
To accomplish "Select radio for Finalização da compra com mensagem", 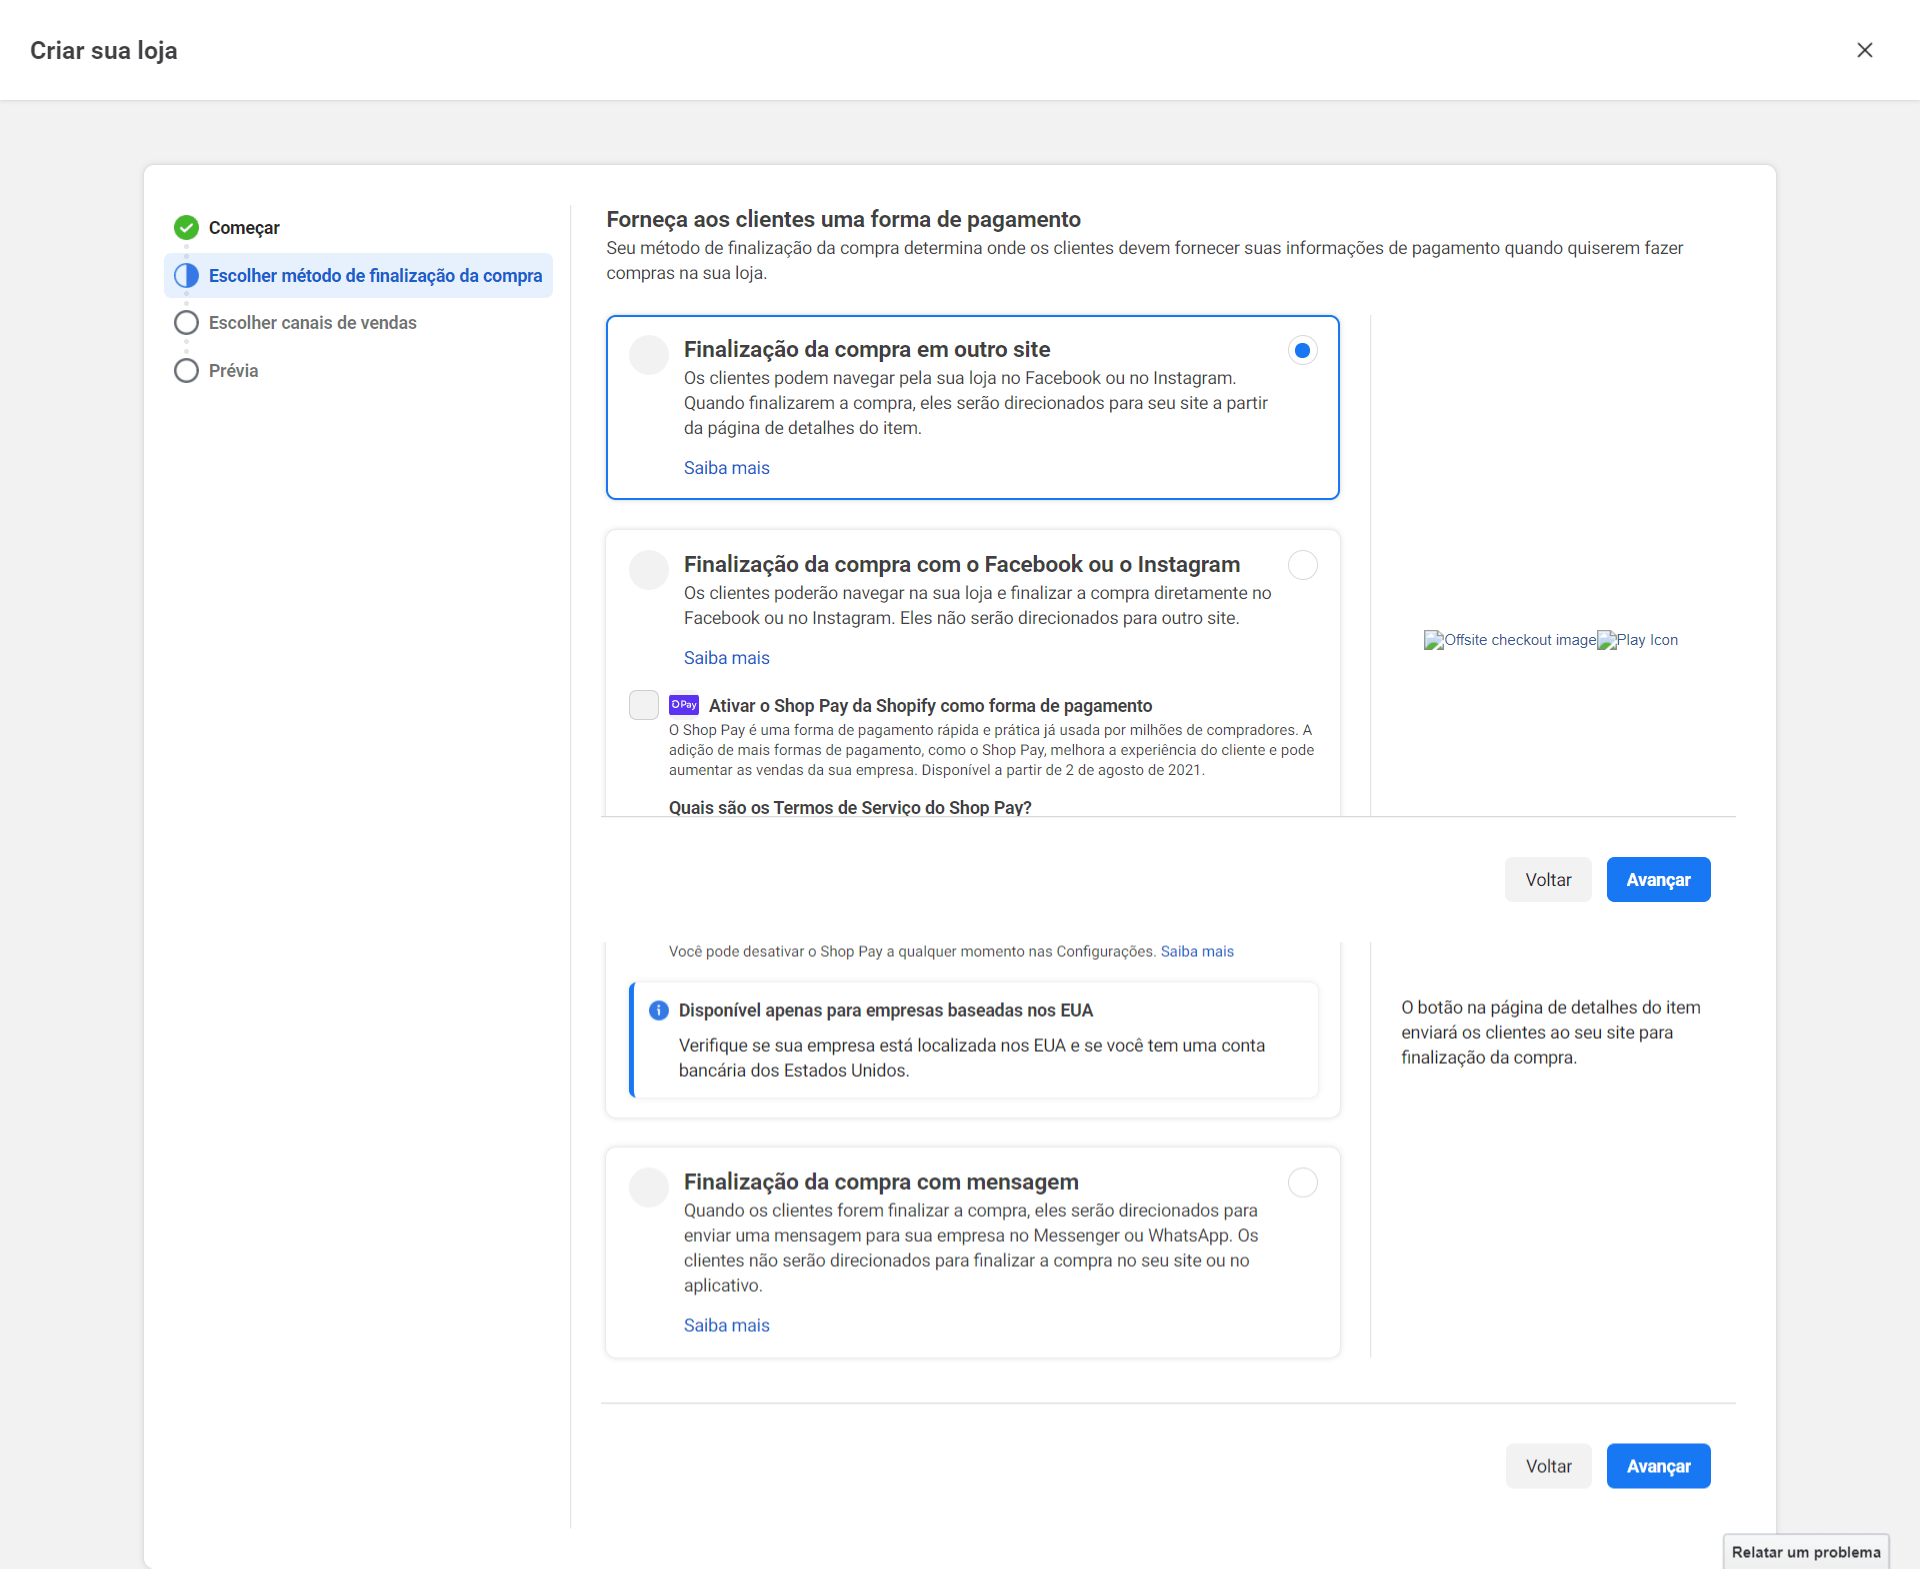I will 1302,1183.
